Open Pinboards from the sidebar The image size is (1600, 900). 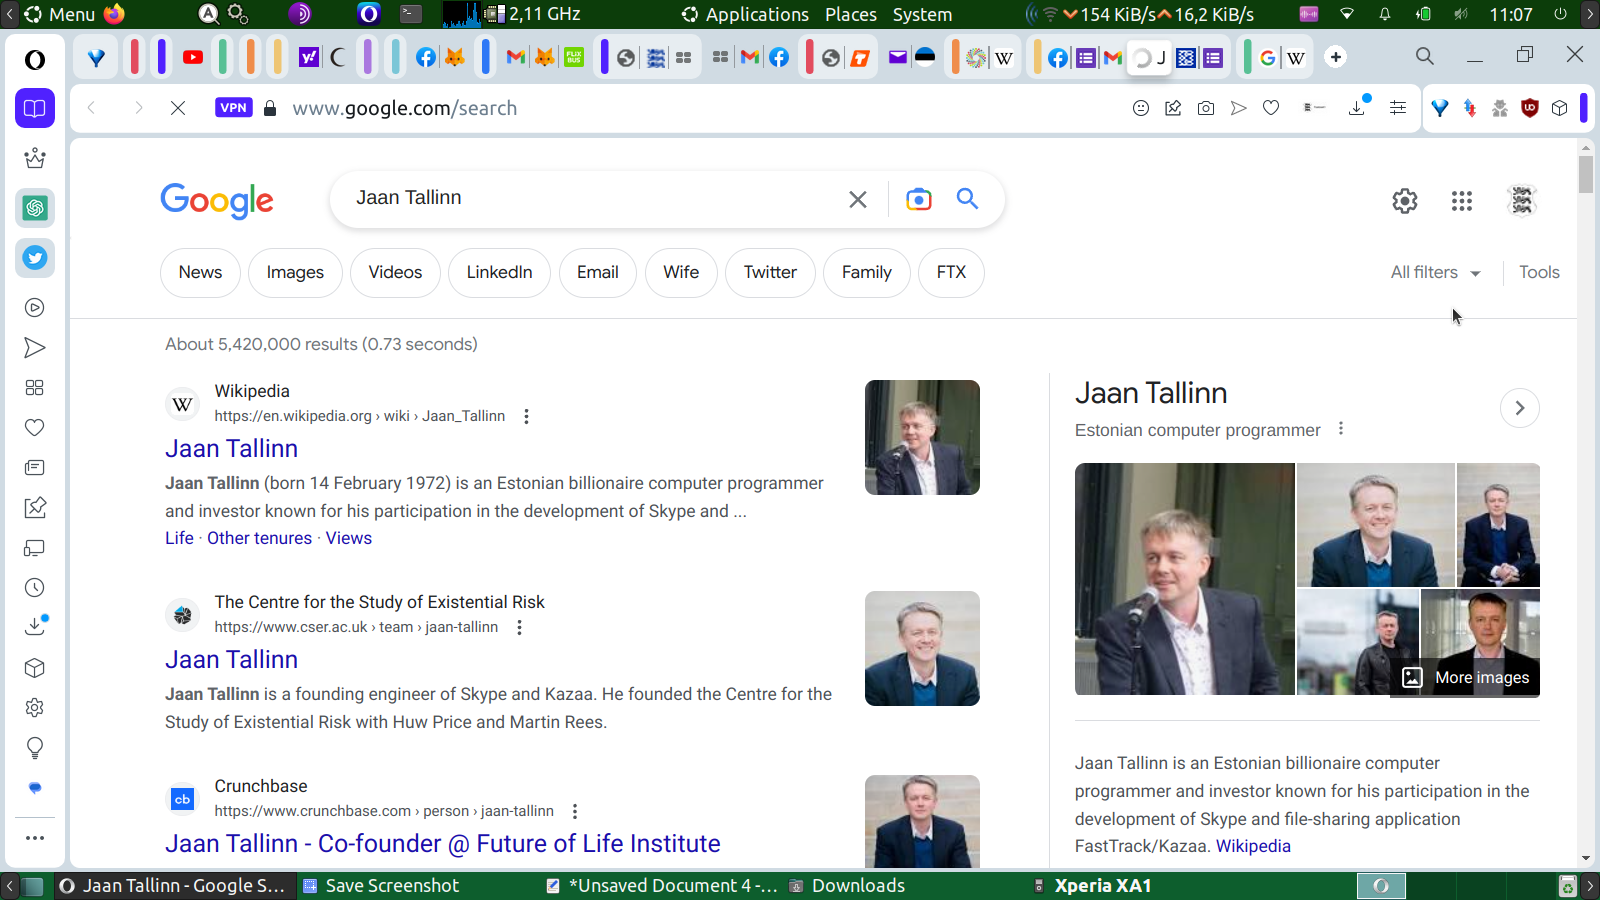click(x=35, y=508)
